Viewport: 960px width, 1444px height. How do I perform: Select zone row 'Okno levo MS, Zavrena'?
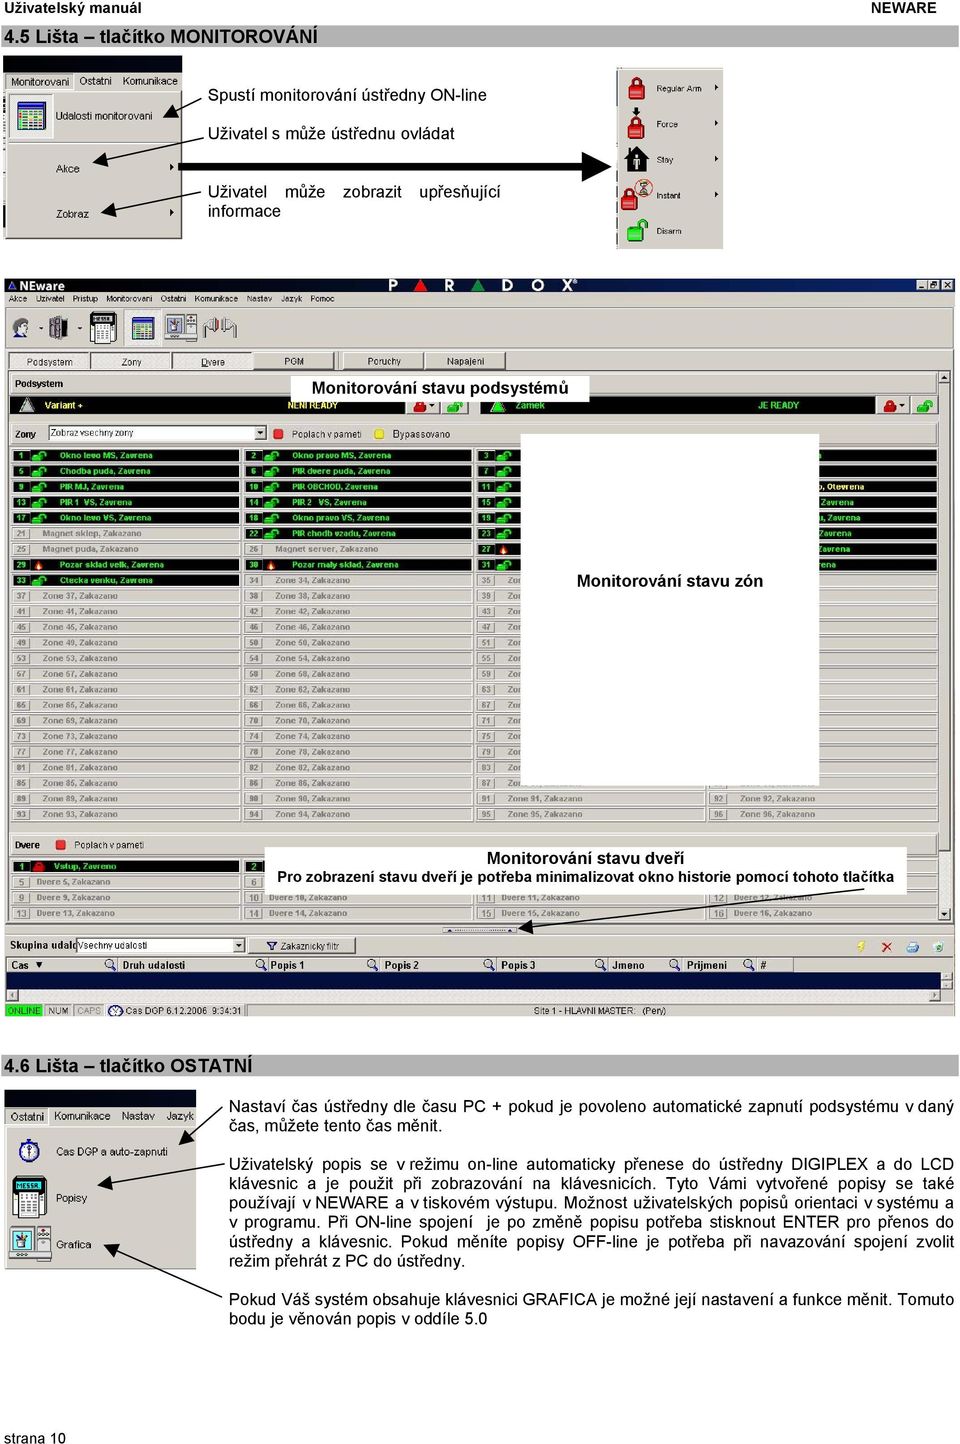[x=126, y=456]
